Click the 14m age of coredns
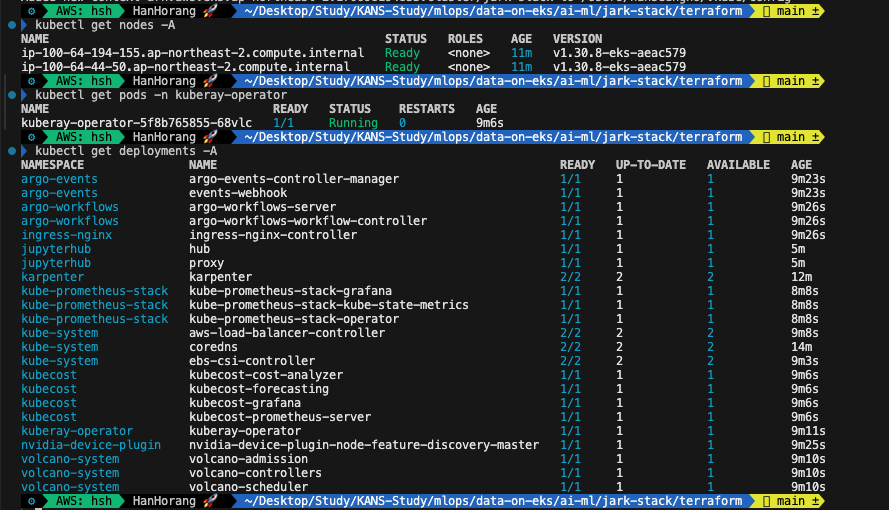 coord(802,347)
